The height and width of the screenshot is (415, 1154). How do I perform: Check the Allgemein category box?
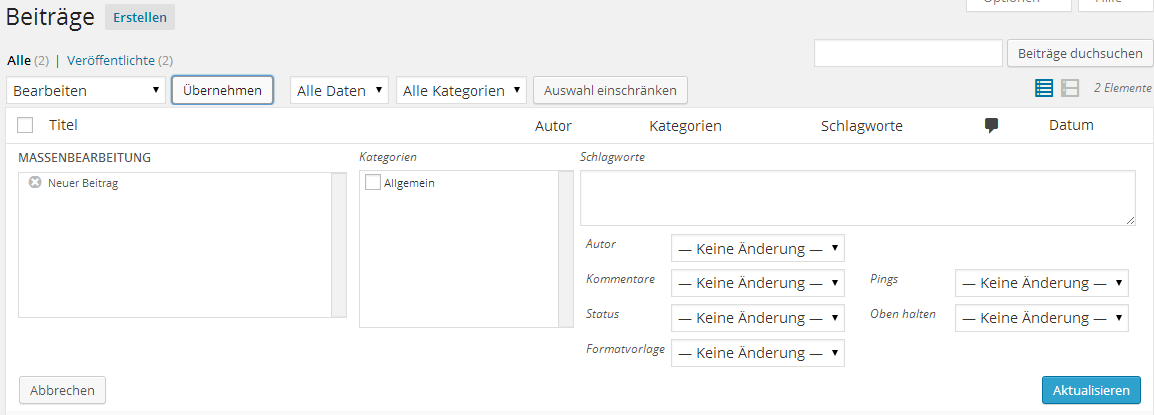click(373, 183)
